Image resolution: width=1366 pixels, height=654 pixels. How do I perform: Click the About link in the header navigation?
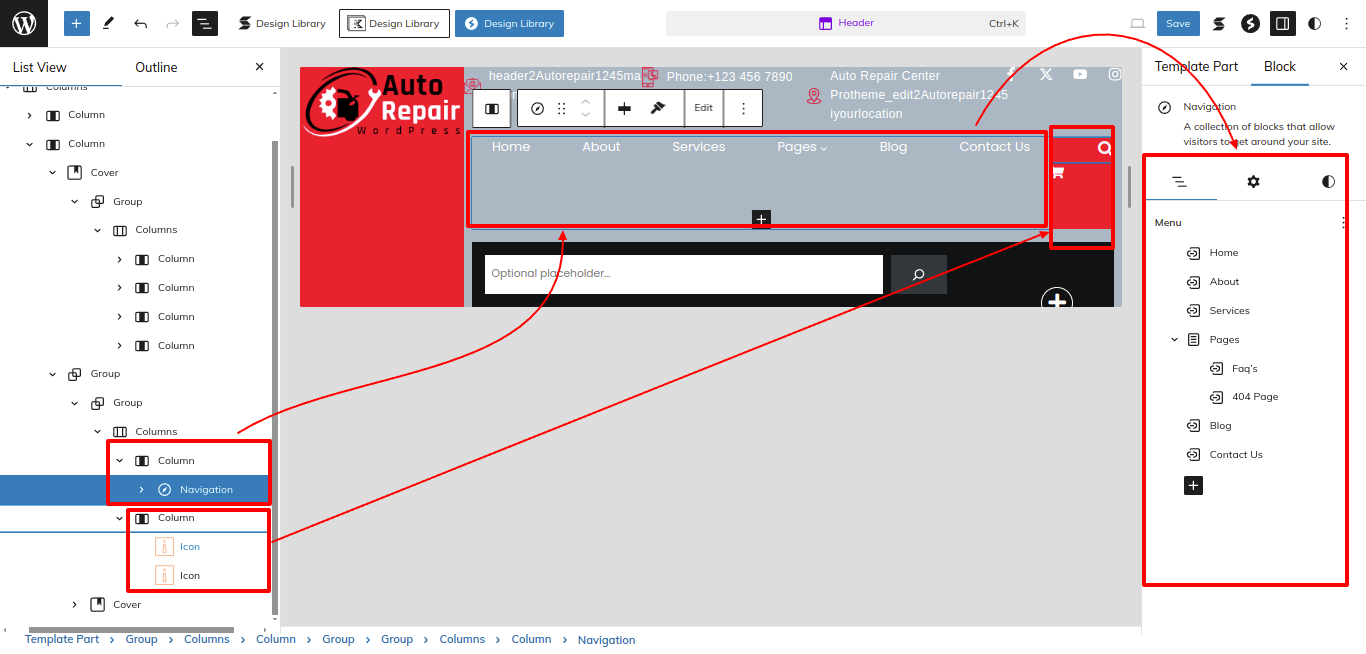pos(601,147)
